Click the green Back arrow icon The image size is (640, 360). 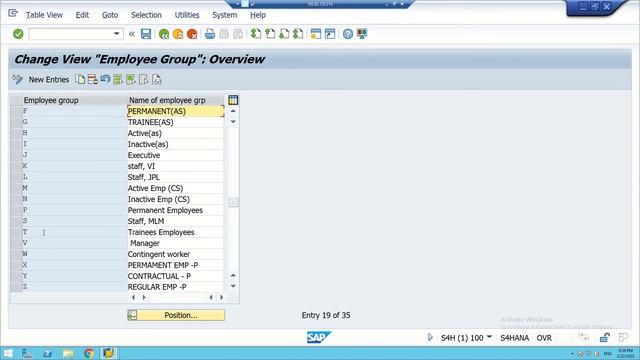[x=164, y=34]
